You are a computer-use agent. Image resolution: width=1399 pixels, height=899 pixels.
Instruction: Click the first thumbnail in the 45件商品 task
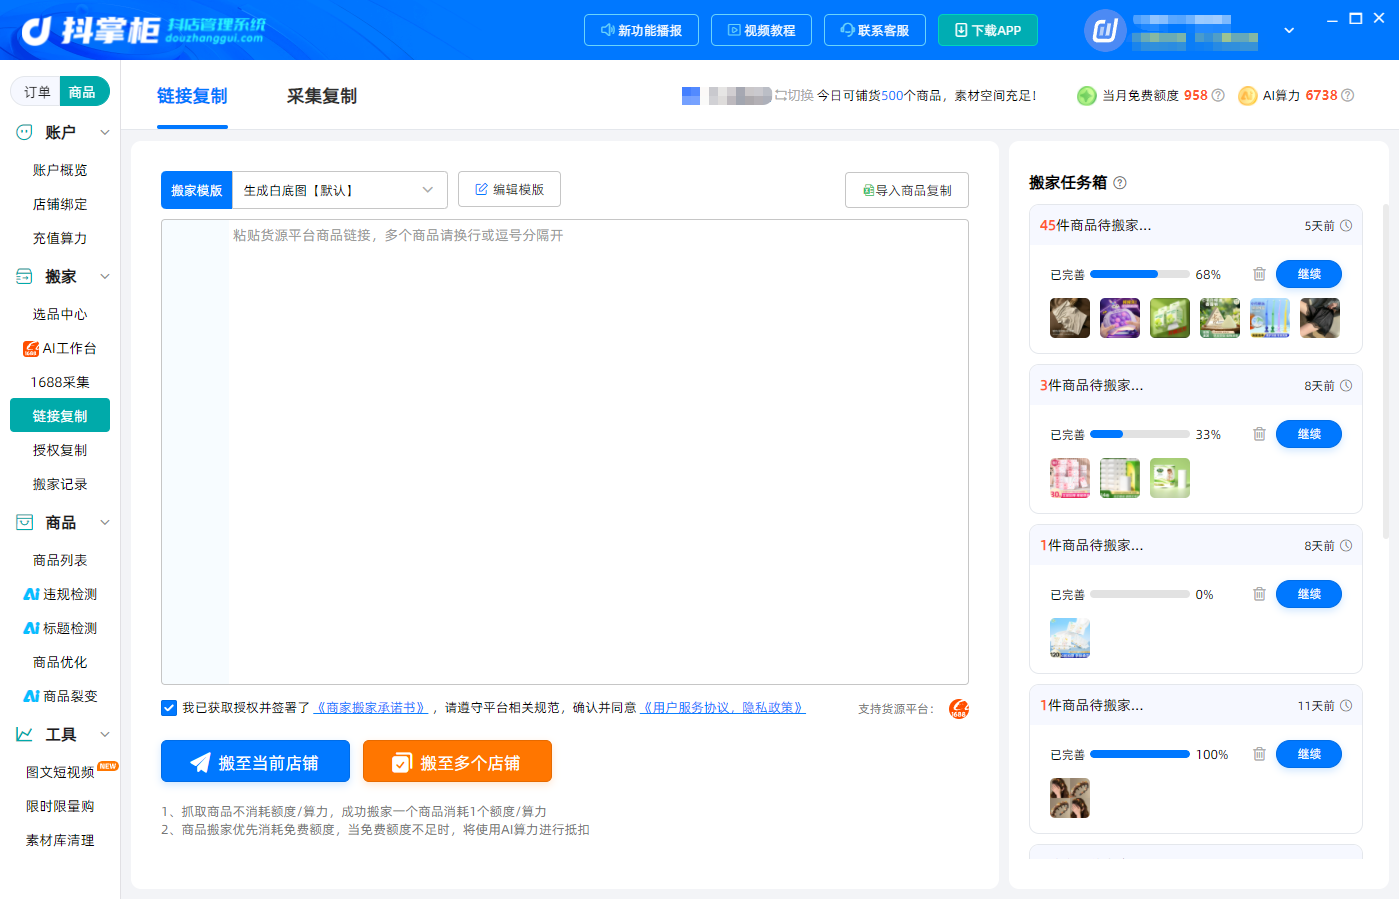[x=1070, y=318]
